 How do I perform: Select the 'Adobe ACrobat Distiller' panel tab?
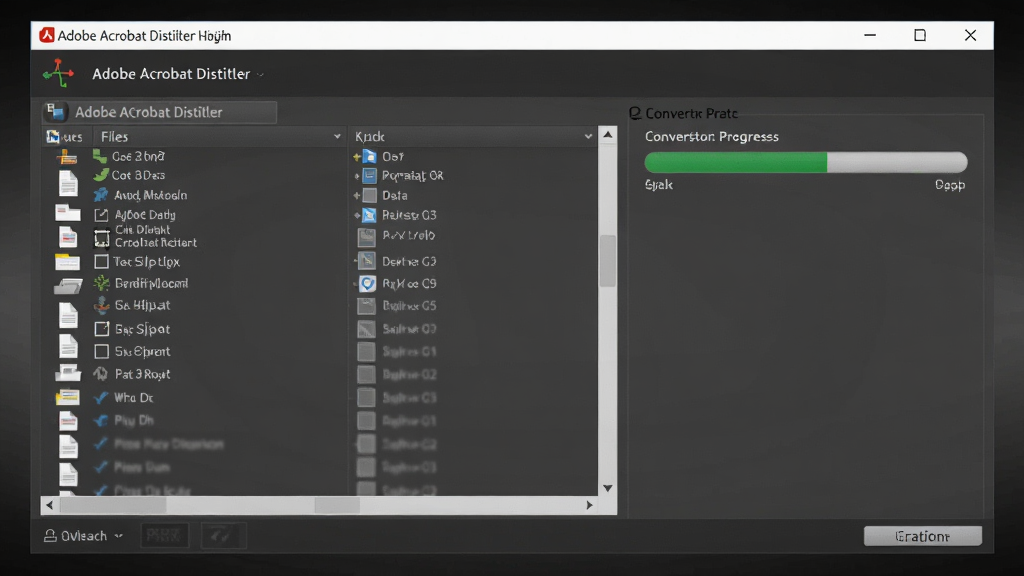tap(159, 112)
